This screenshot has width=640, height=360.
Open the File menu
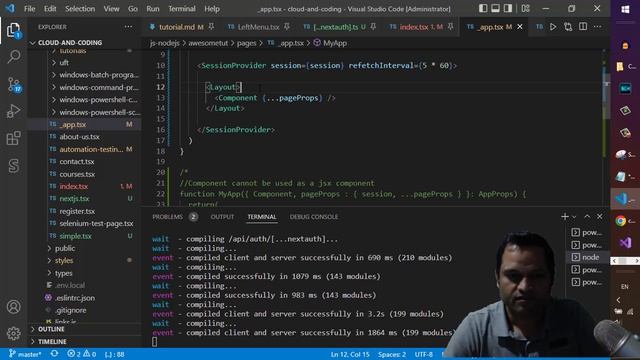coord(29,9)
